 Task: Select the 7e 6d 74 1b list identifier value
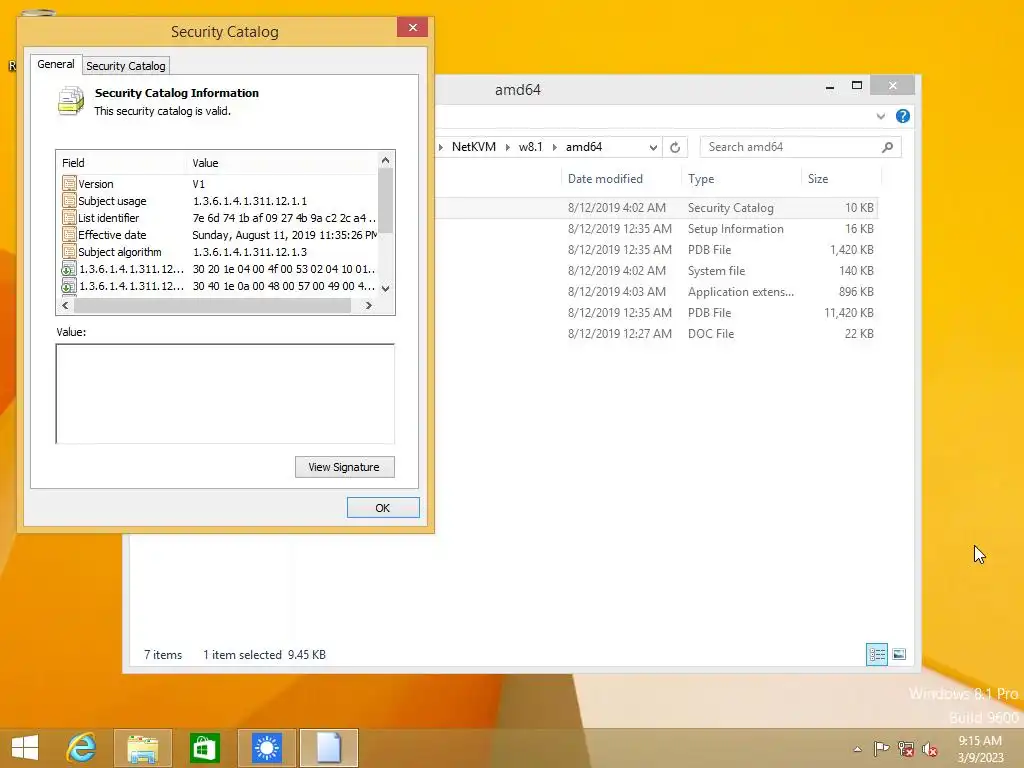click(284, 217)
